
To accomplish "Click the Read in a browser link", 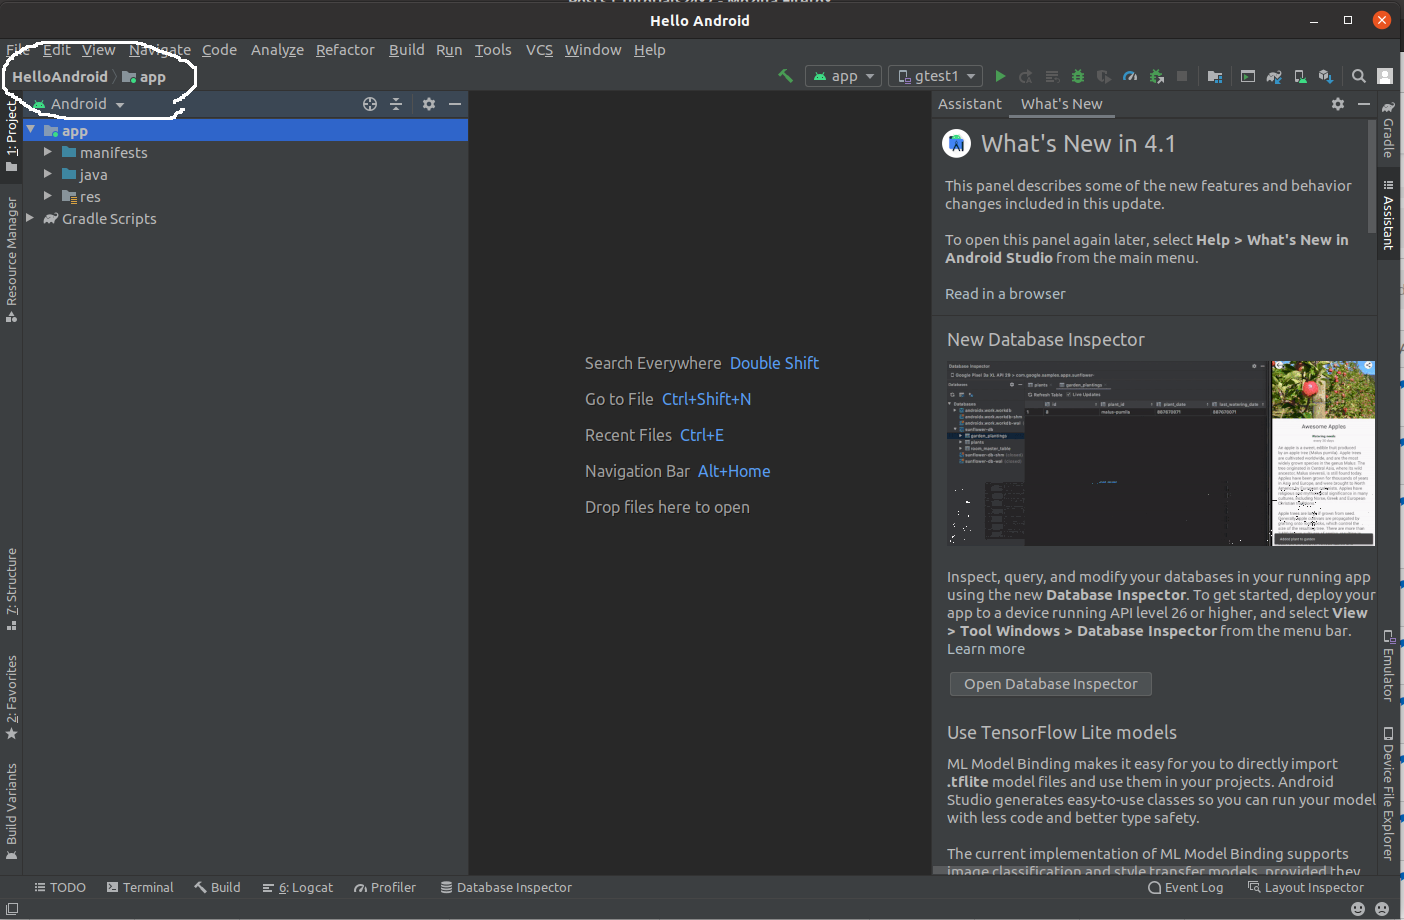I will [x=1005, y=294].
